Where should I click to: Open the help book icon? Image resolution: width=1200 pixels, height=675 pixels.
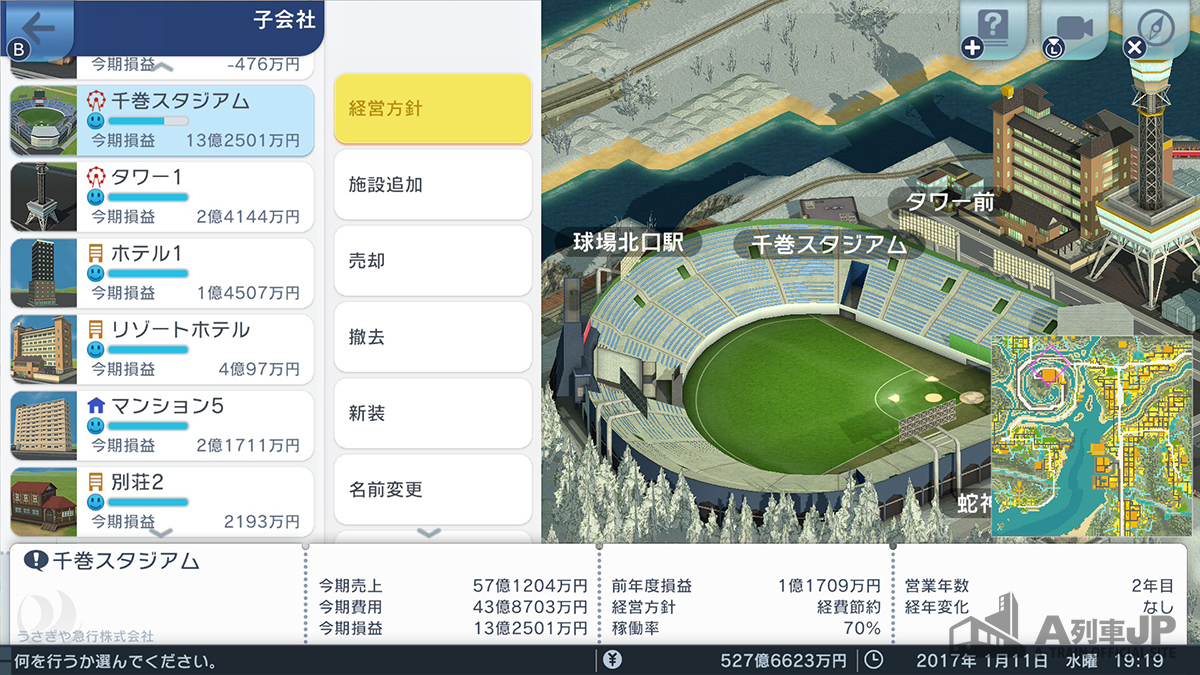[995, 28]
